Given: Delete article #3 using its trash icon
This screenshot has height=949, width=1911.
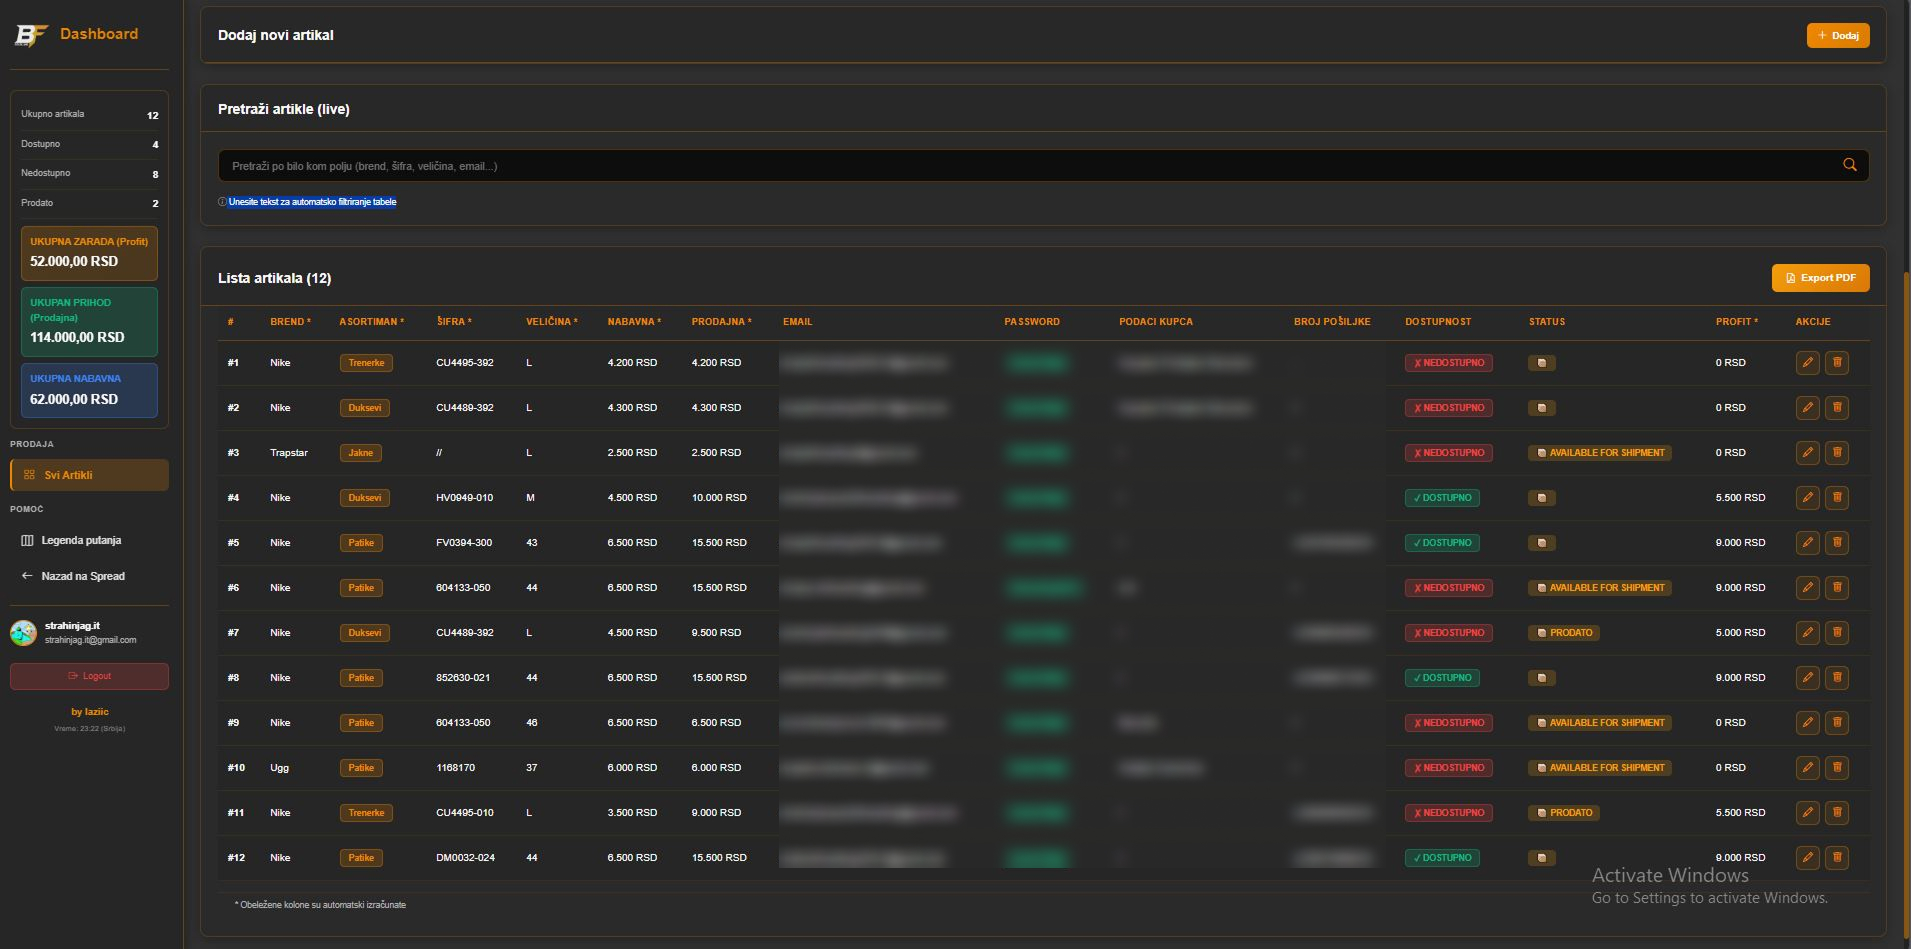Looking at the screenshot, I should [x=1837, y=453].
